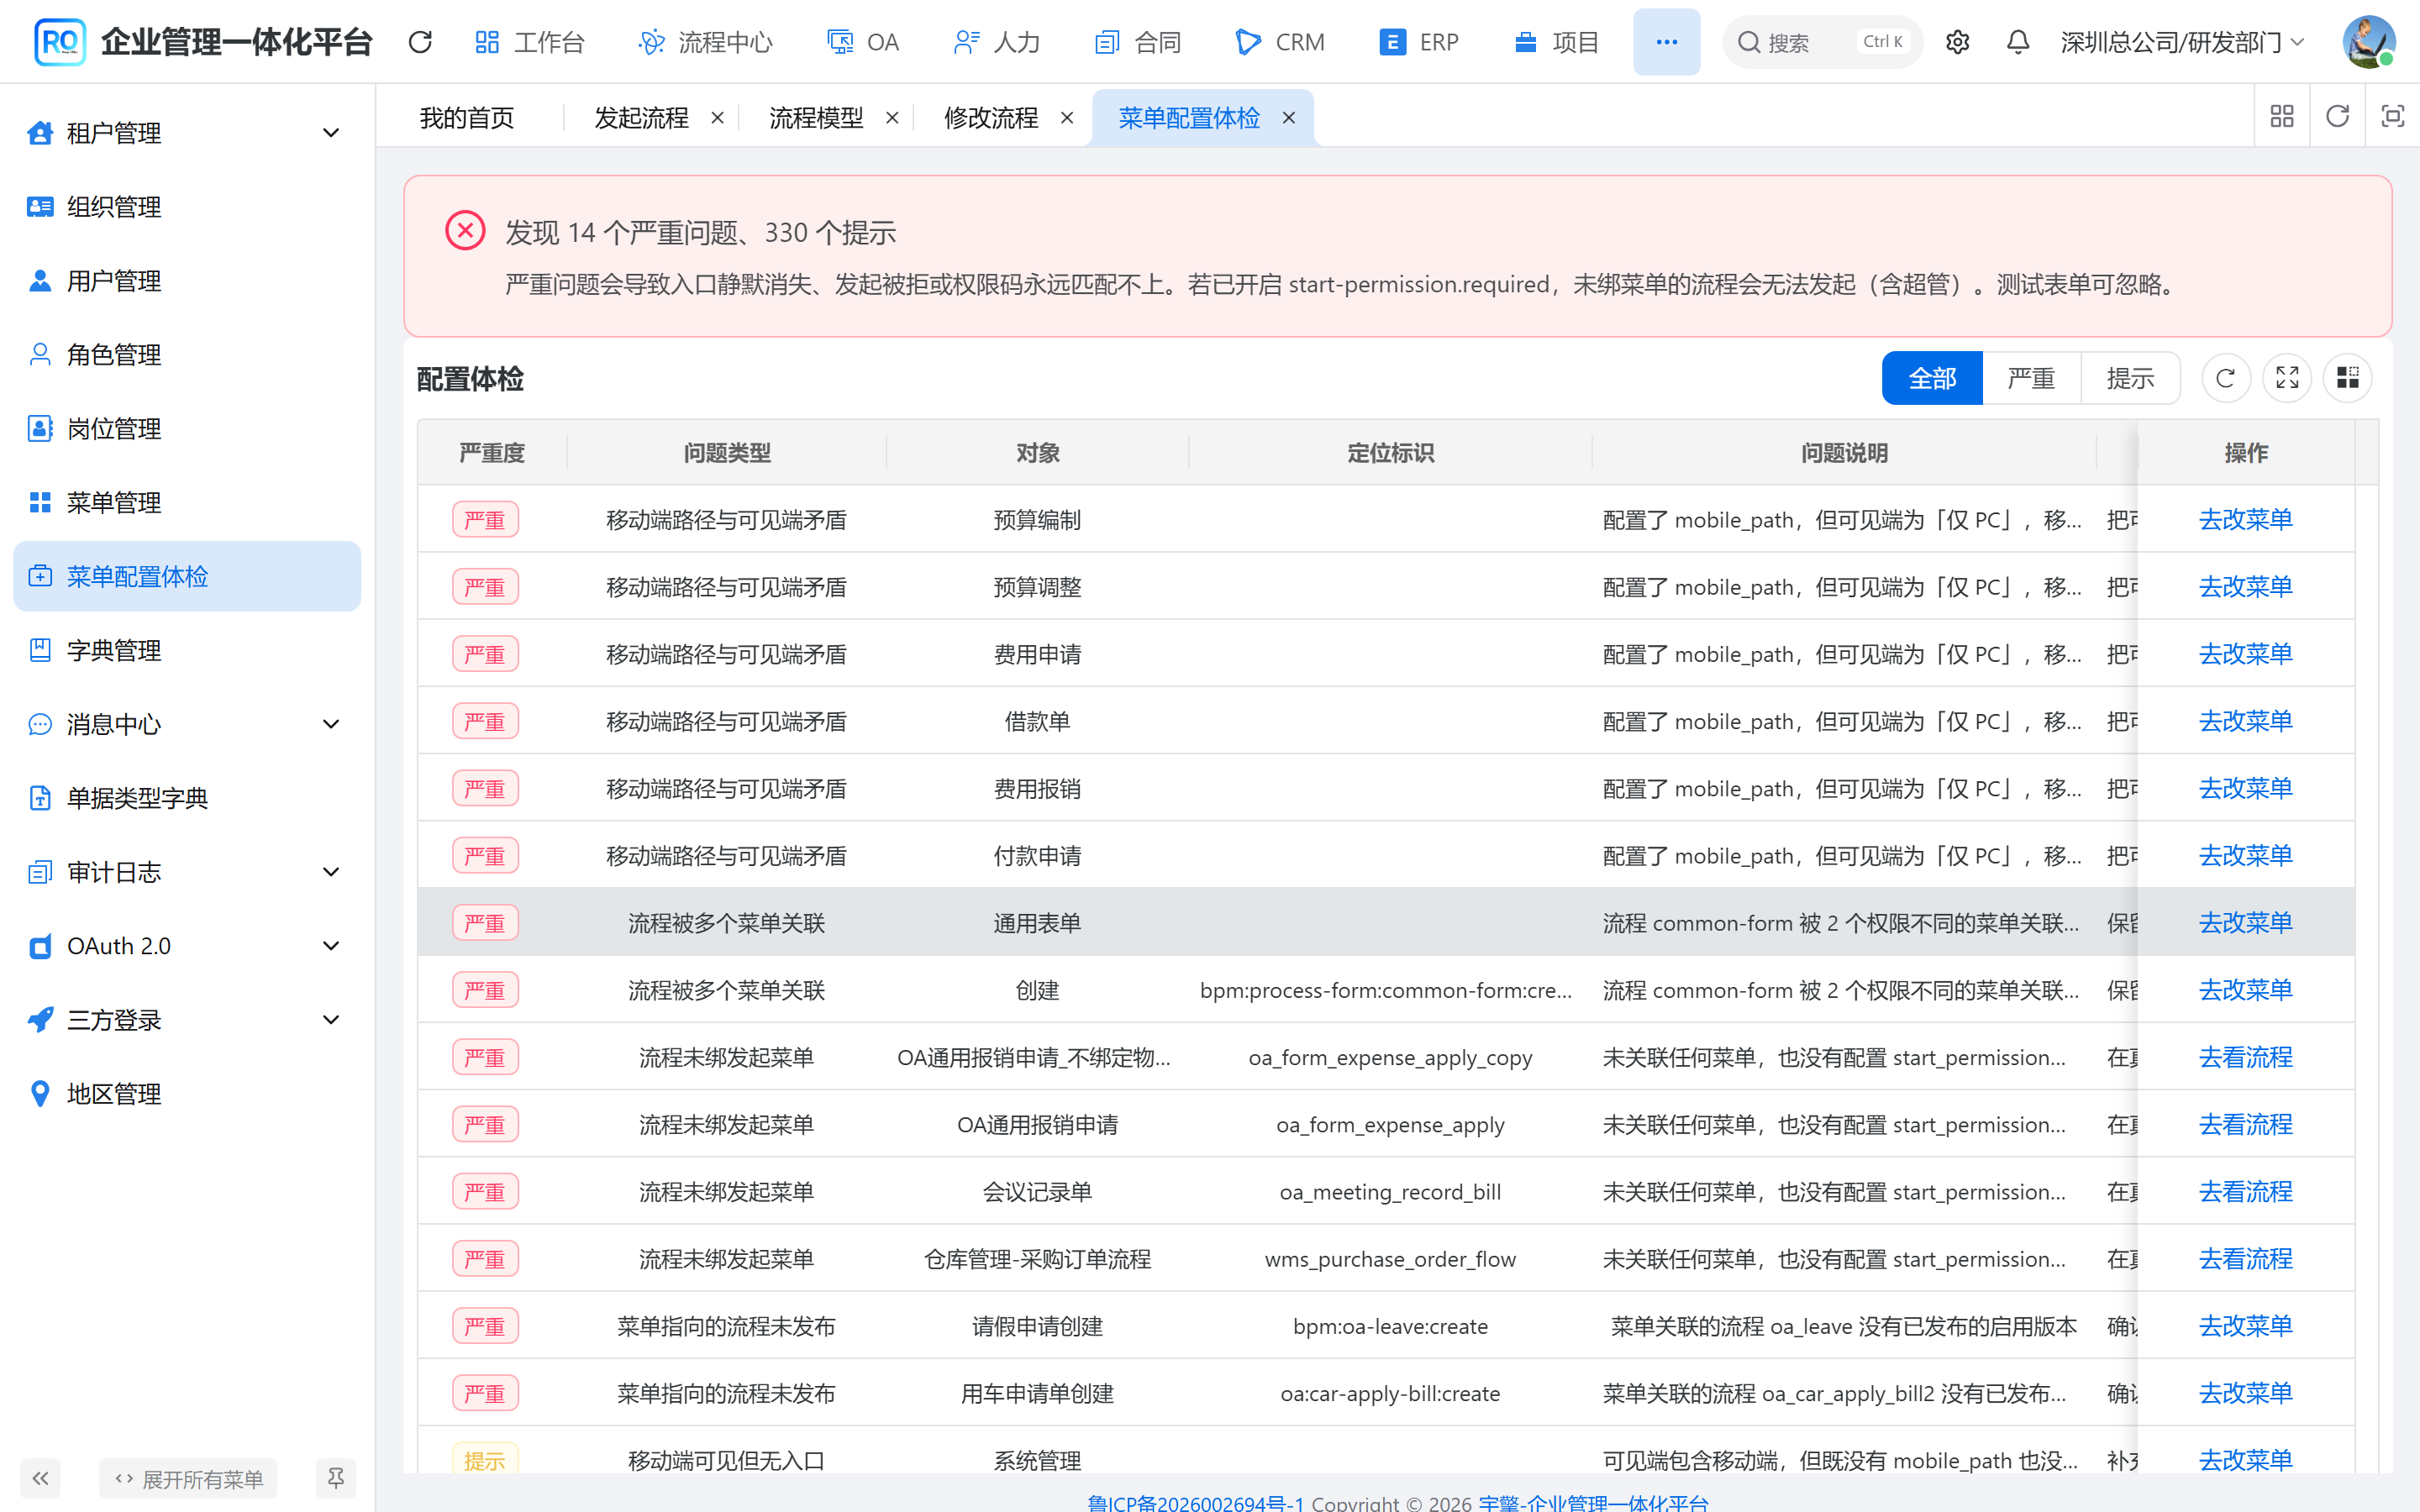Switch to the 我的首页 tab
Screen dimensions: 2420x1512
click(x=467, y=118)
